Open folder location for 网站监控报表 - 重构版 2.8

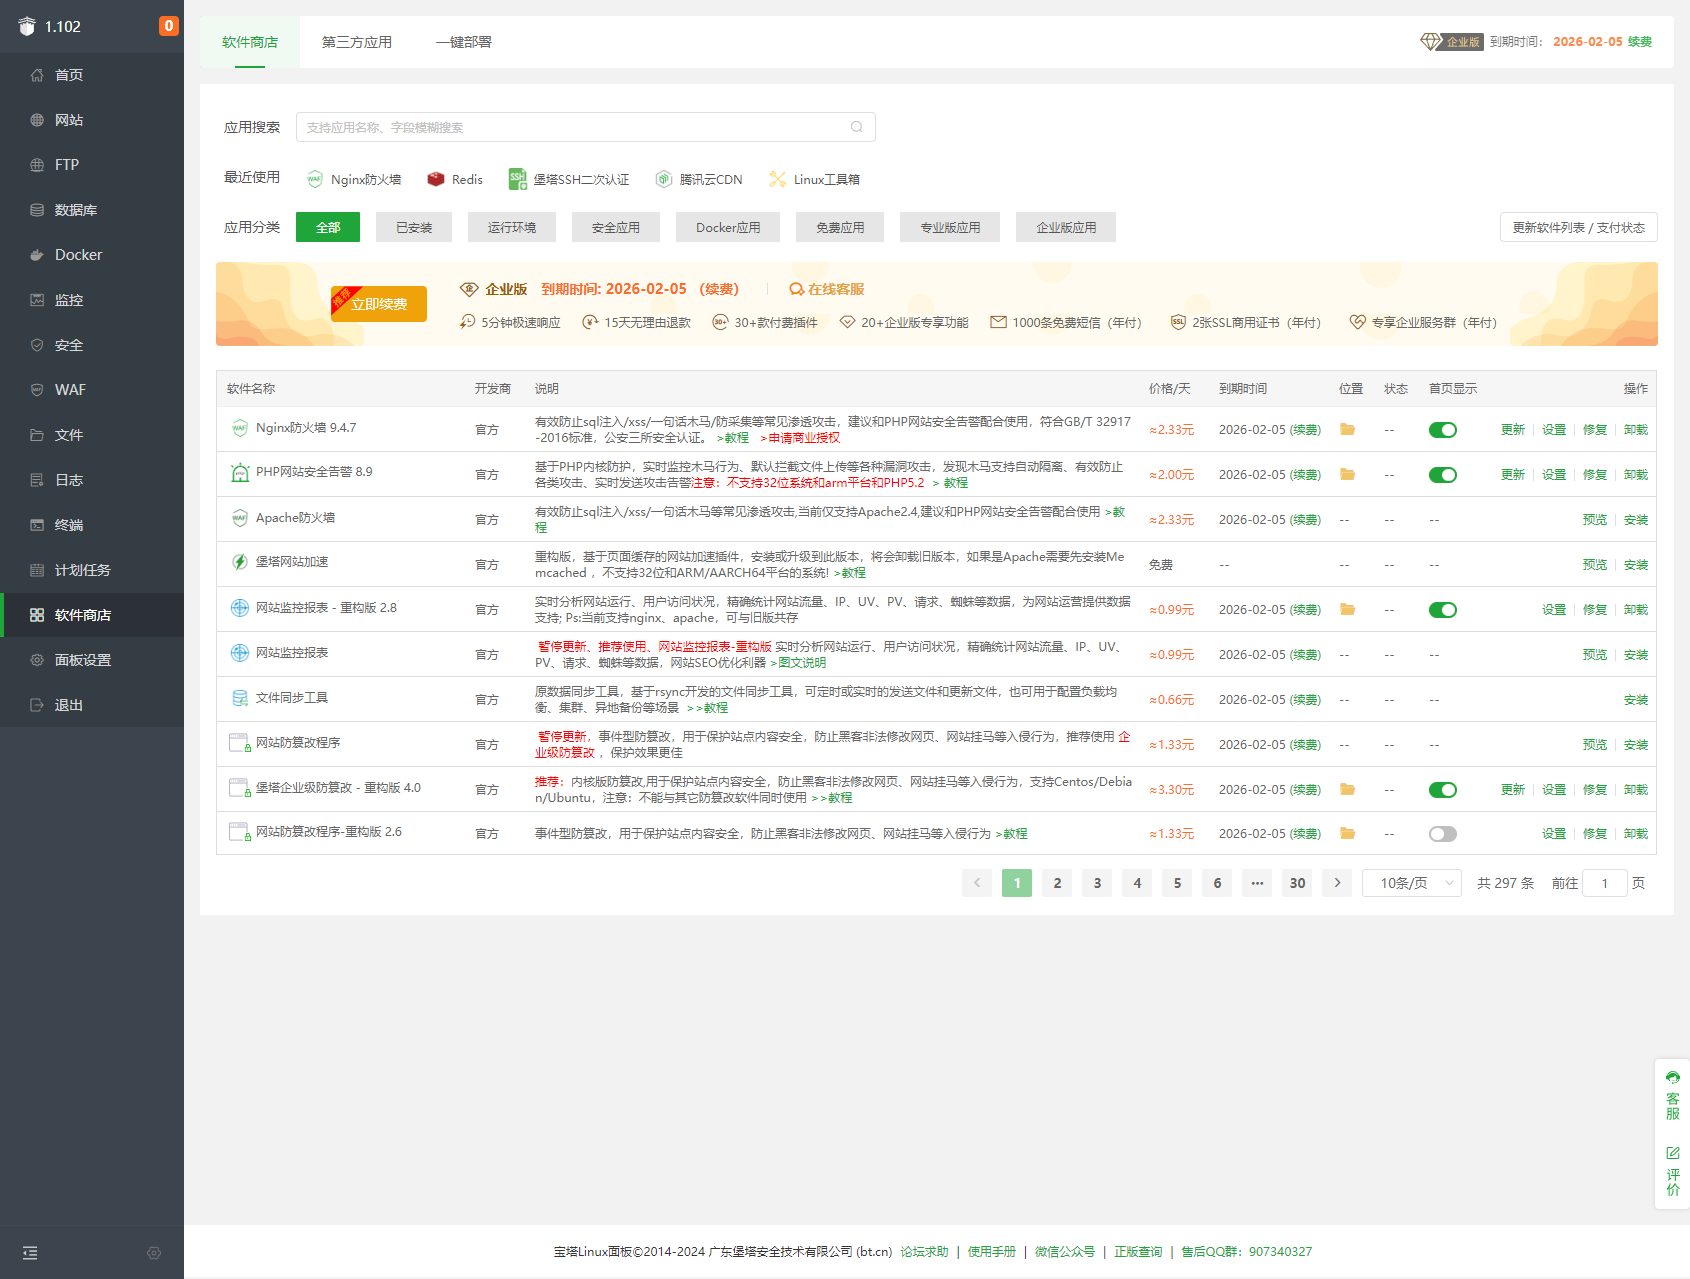1347,609
